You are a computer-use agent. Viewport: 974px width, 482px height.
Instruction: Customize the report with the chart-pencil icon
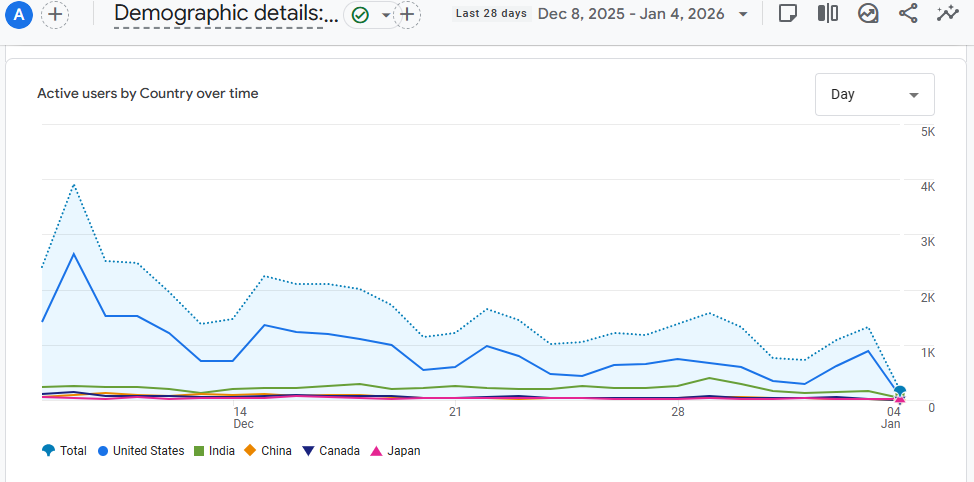point(868,14)
